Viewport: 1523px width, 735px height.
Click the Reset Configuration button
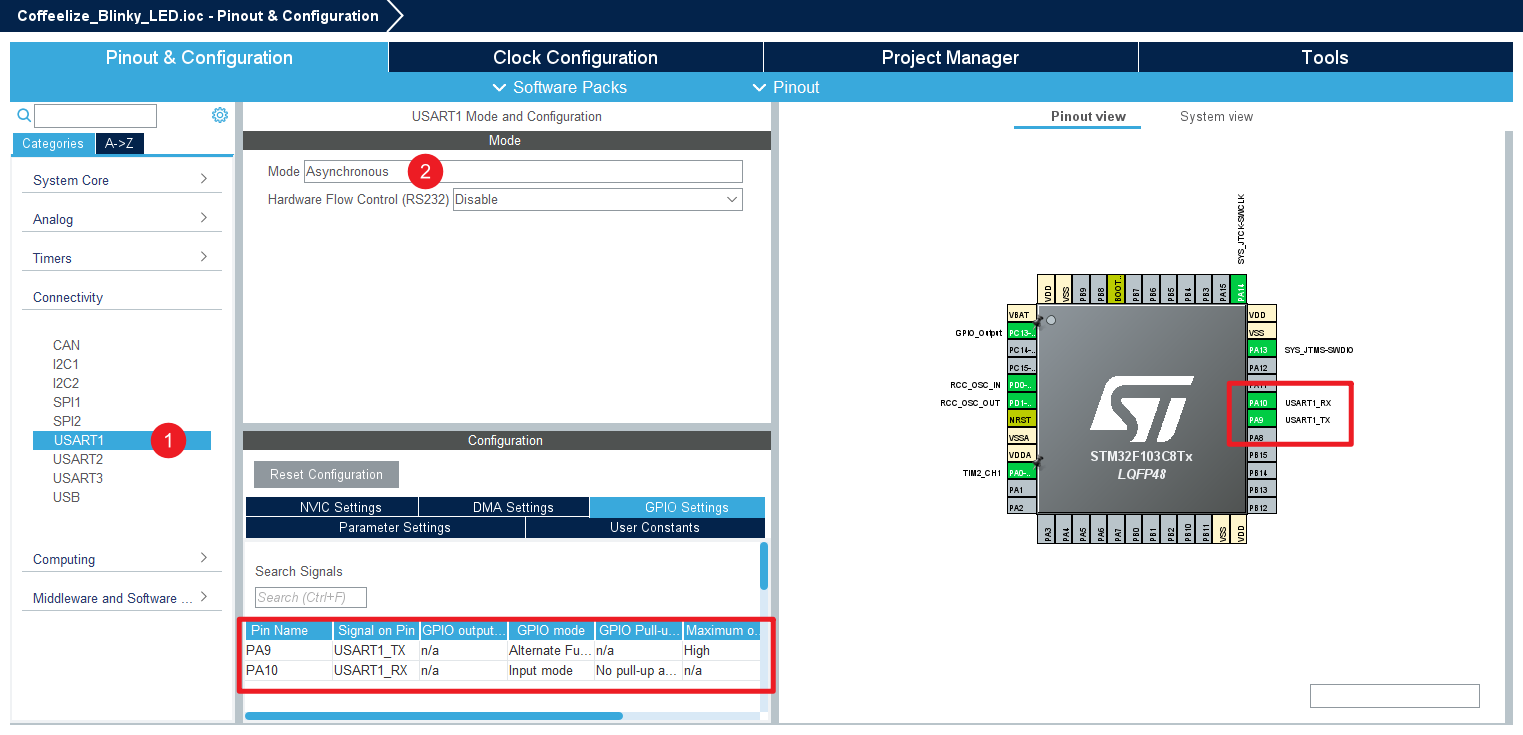point(326,474)
